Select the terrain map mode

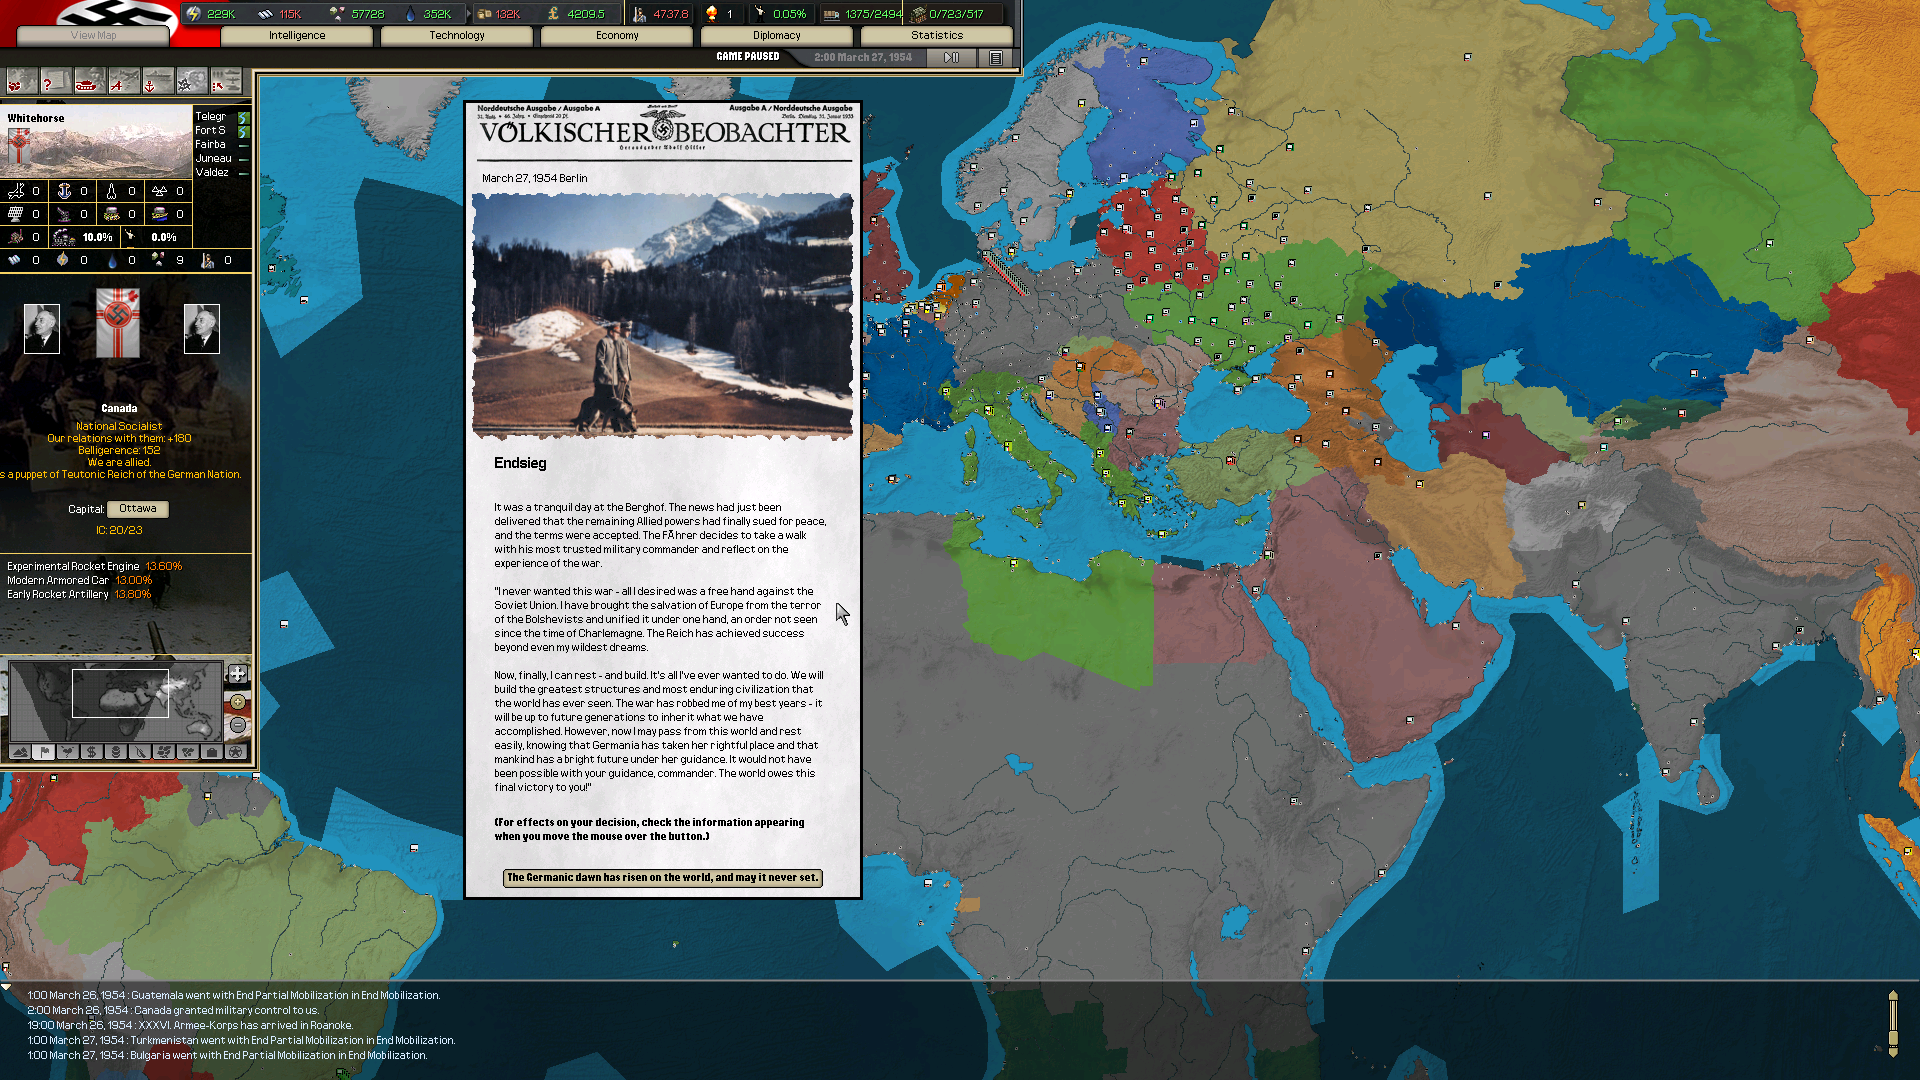click(19, 752)
